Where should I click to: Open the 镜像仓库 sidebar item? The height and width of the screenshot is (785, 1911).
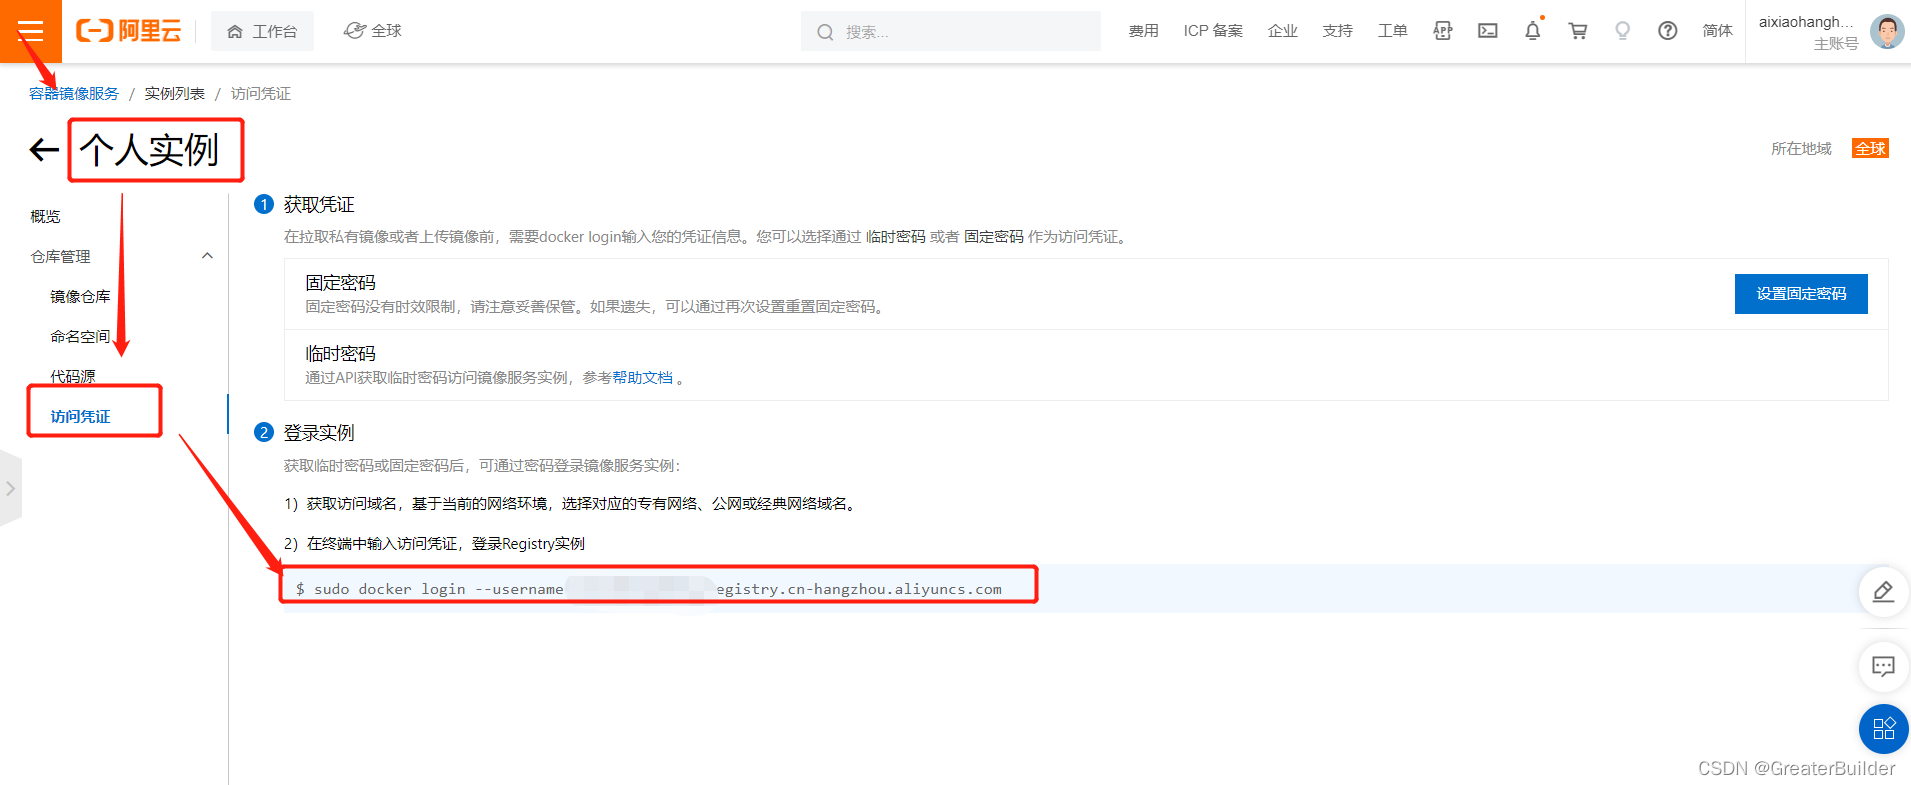(x=80, y=296)
